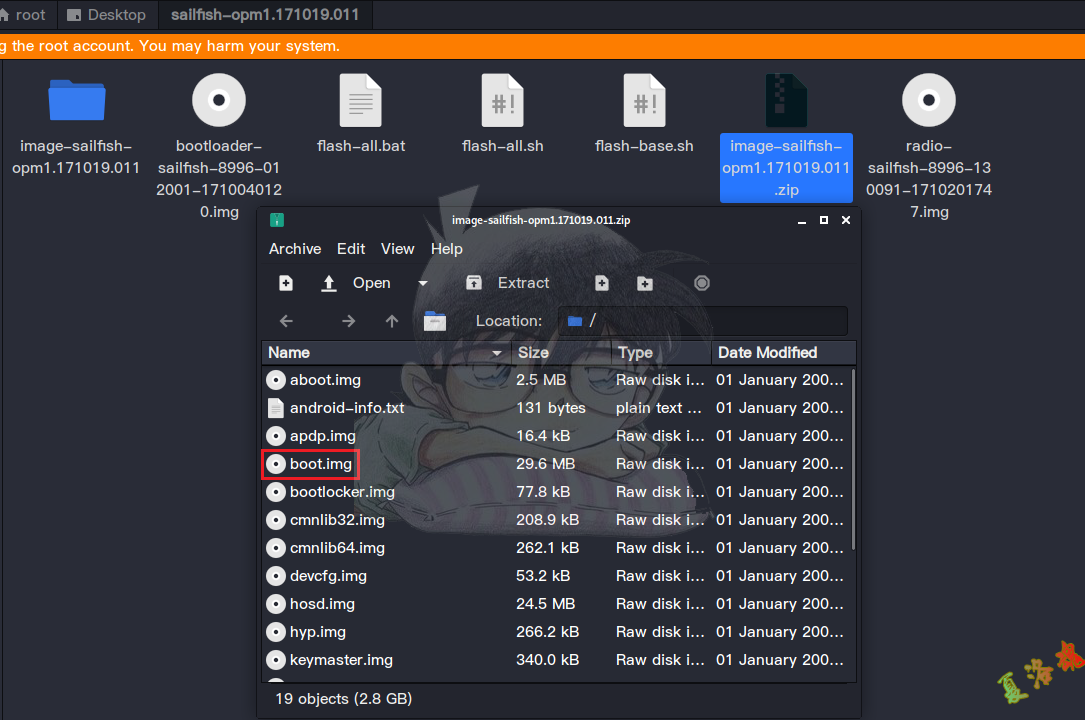This screenshot has width=1085, height=720.
Task: Click the home folder icon
Action: [435, 321]
